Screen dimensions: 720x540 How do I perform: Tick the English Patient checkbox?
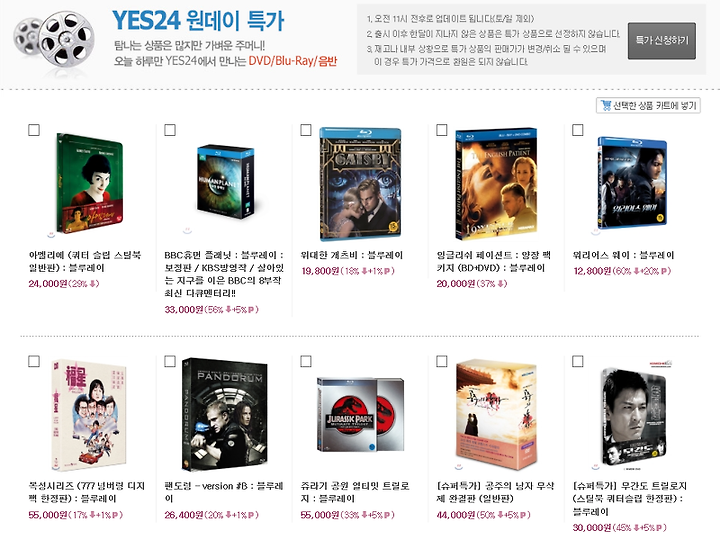point(442,130)
